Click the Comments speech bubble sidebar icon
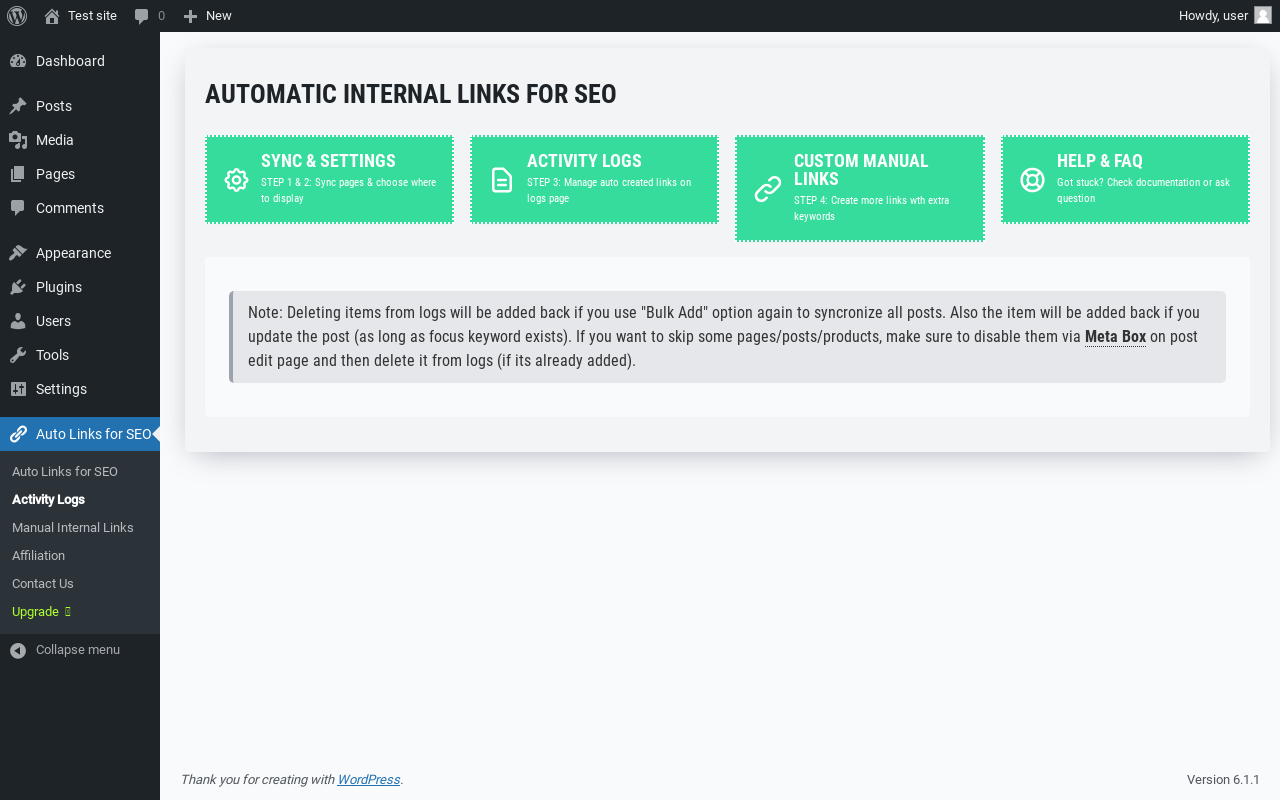Viewport: 1280px width, 800px height. click(x=18, y=208)
